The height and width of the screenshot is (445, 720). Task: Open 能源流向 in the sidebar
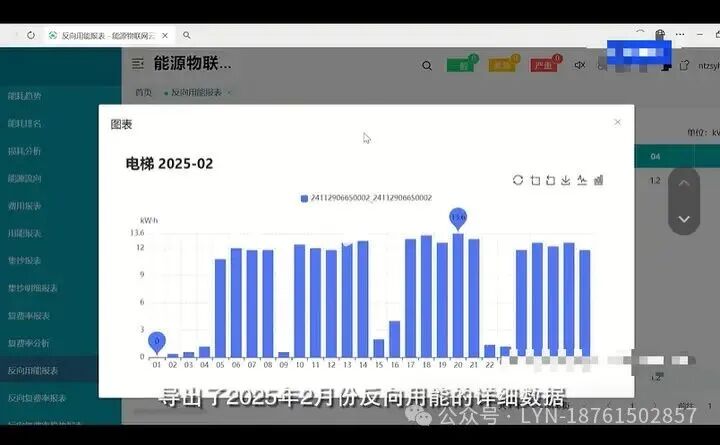point(24,178)
